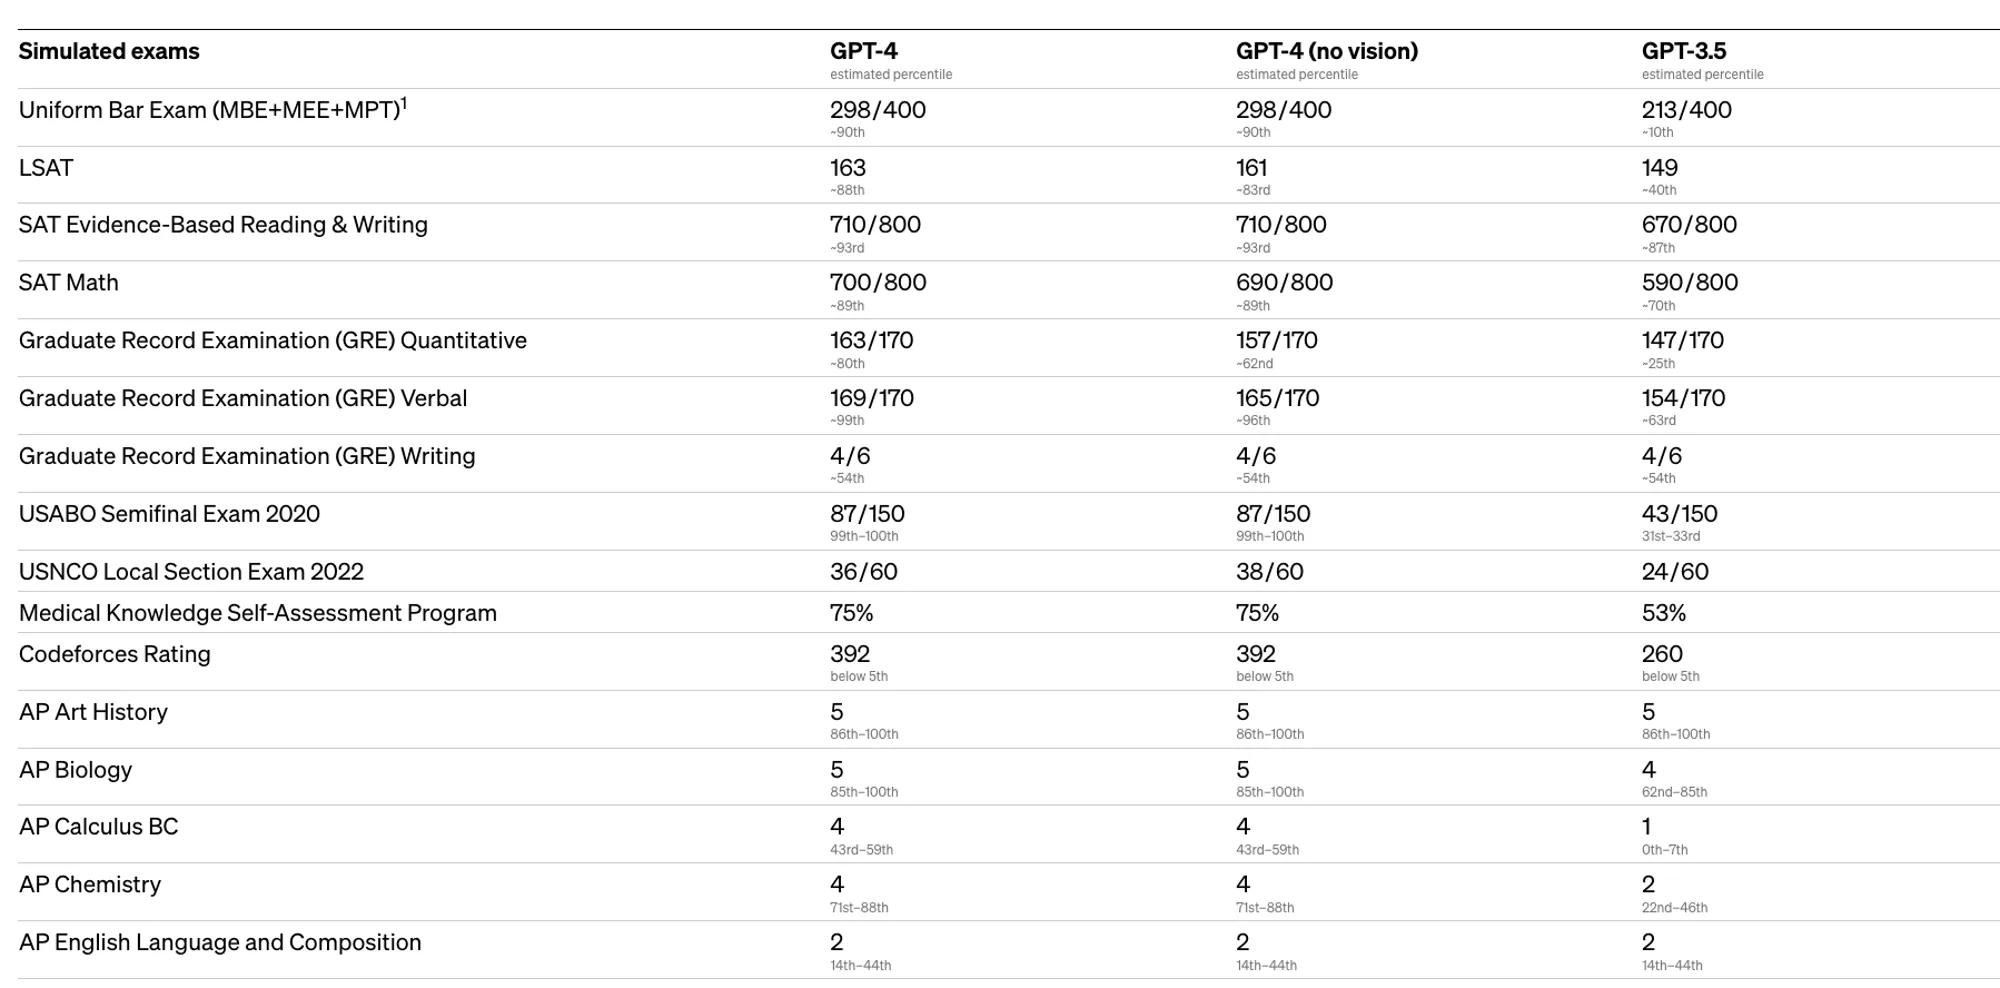Click the 'Simulated exams' column header
Screen dimensions: 2000x988
coord(109,52)
